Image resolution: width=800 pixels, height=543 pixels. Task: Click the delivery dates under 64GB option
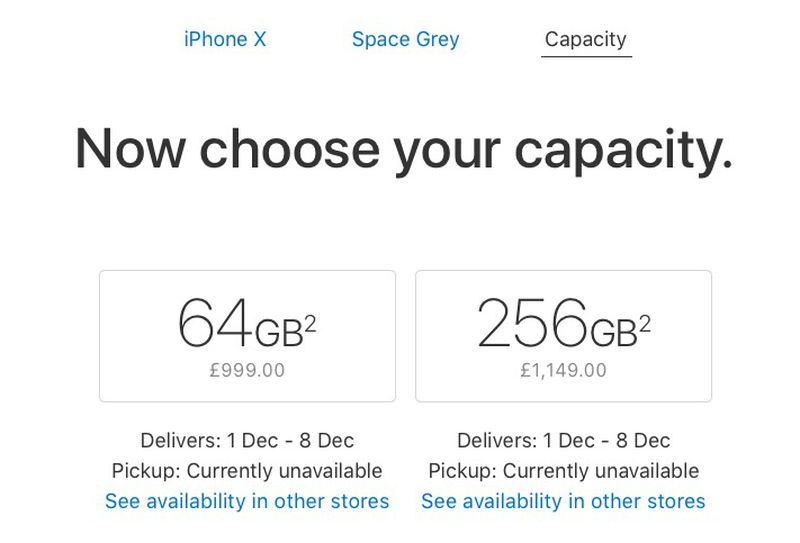click(247, 440)
